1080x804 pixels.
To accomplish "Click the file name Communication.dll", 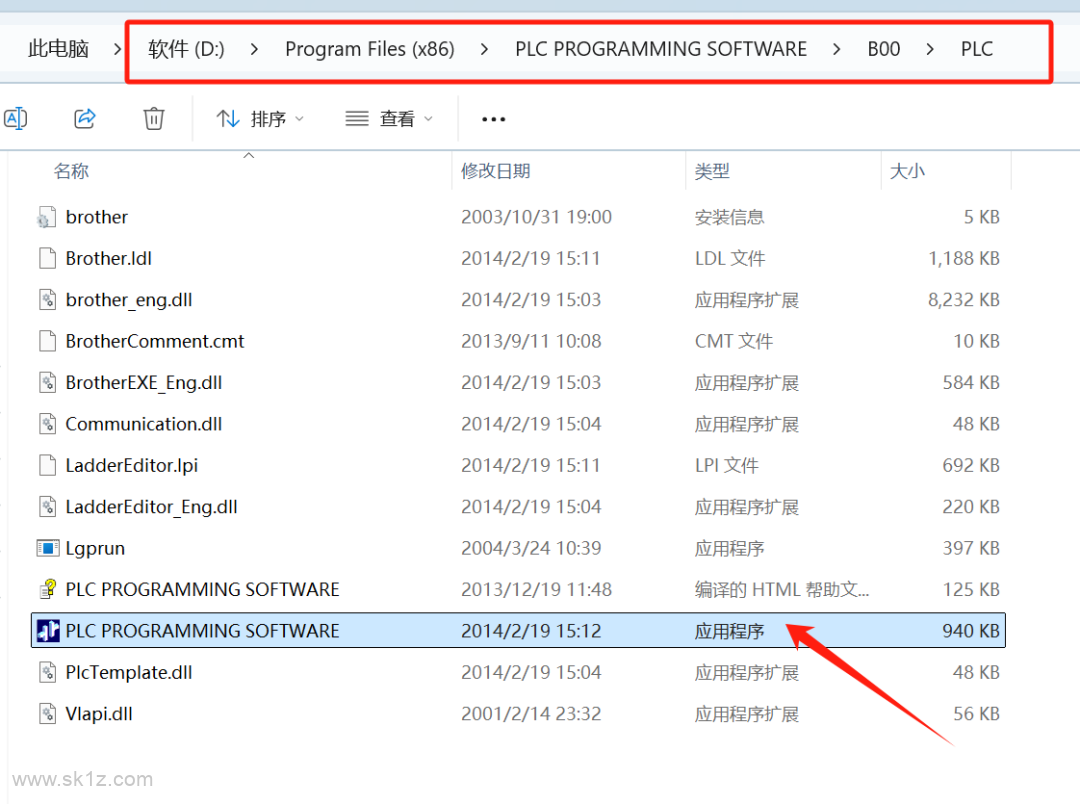I will coord(144,424).
